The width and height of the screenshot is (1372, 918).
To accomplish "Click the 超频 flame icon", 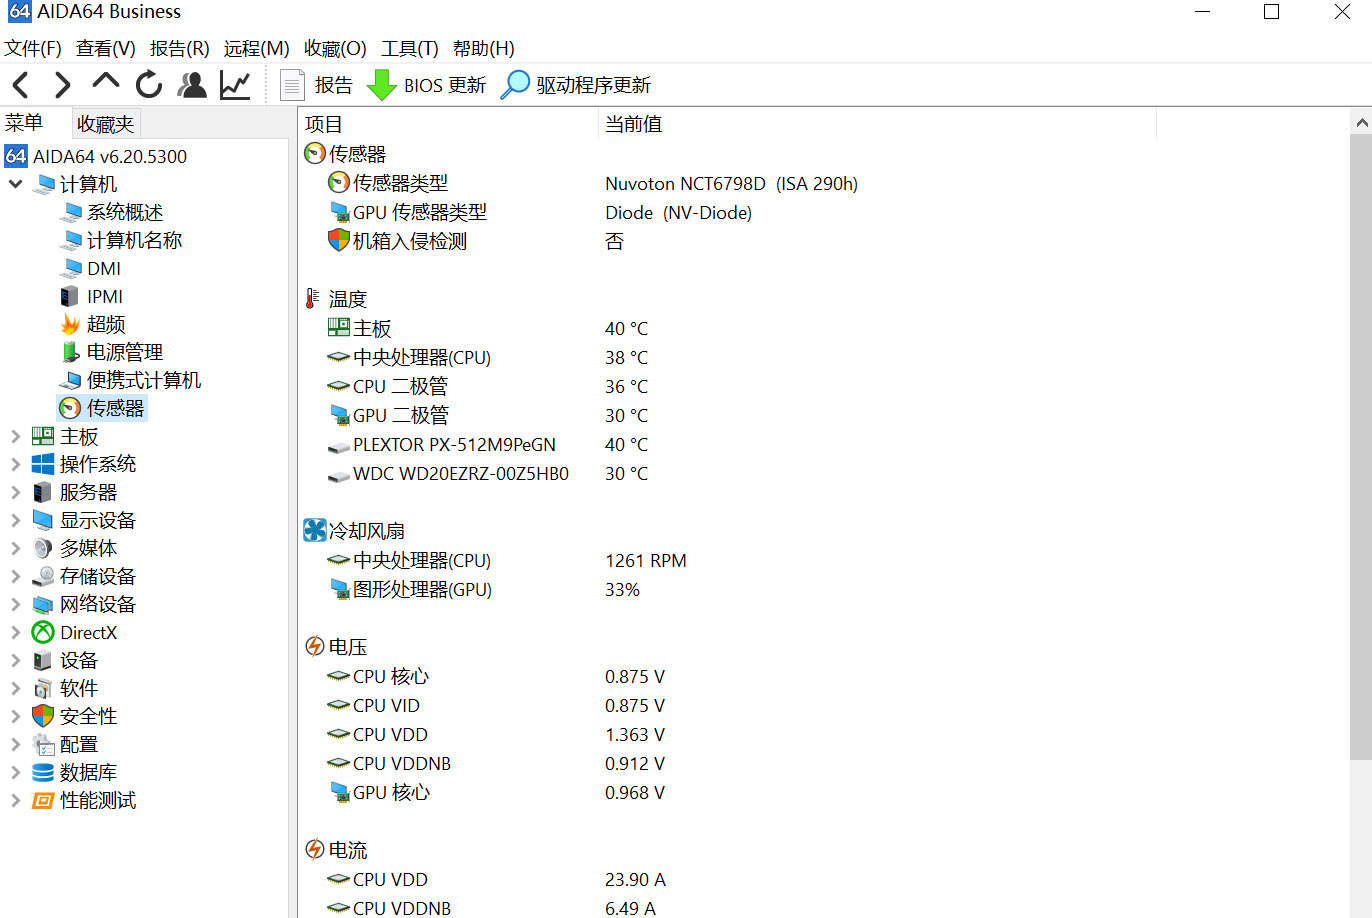I will pyautogui.click(x=70, y=324).
